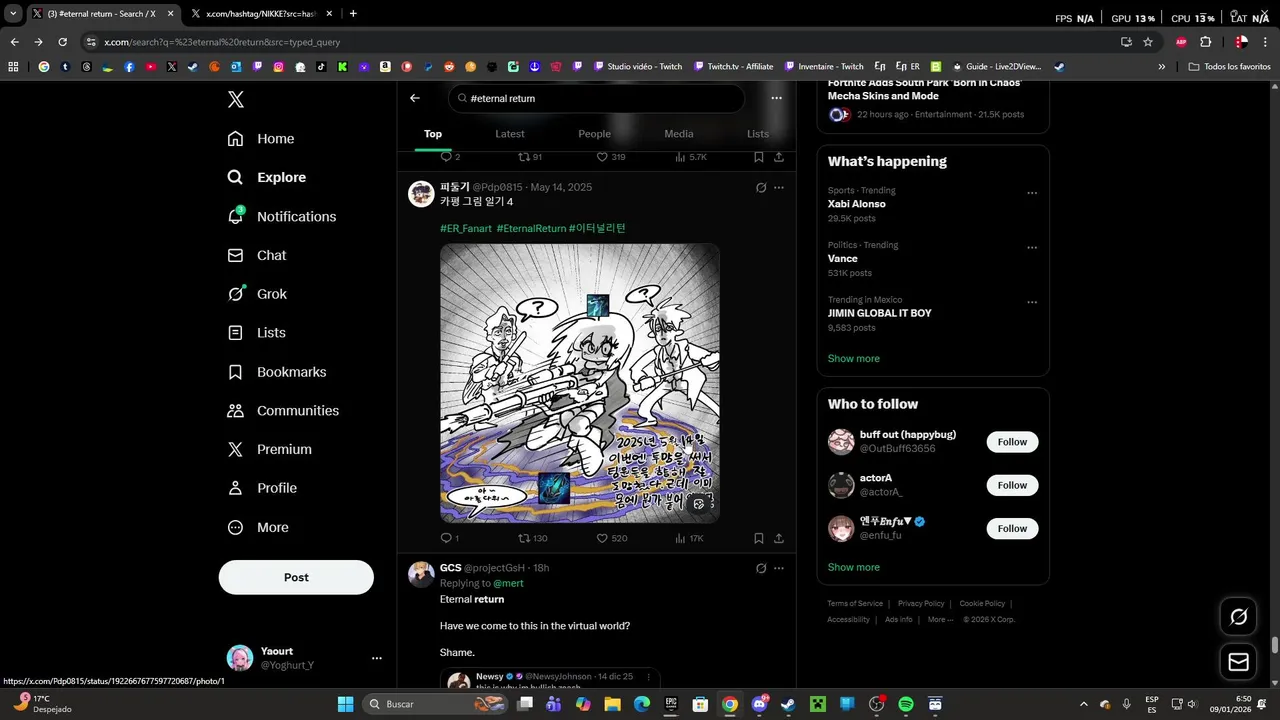Open the More menu in the sidebar
Screen dimensions: 1280x720
tap(258, 527)
